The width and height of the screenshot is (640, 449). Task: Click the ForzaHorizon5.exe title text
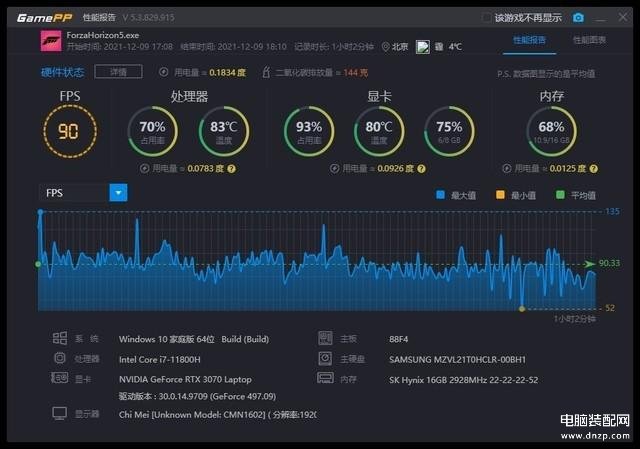pos(103,35)
